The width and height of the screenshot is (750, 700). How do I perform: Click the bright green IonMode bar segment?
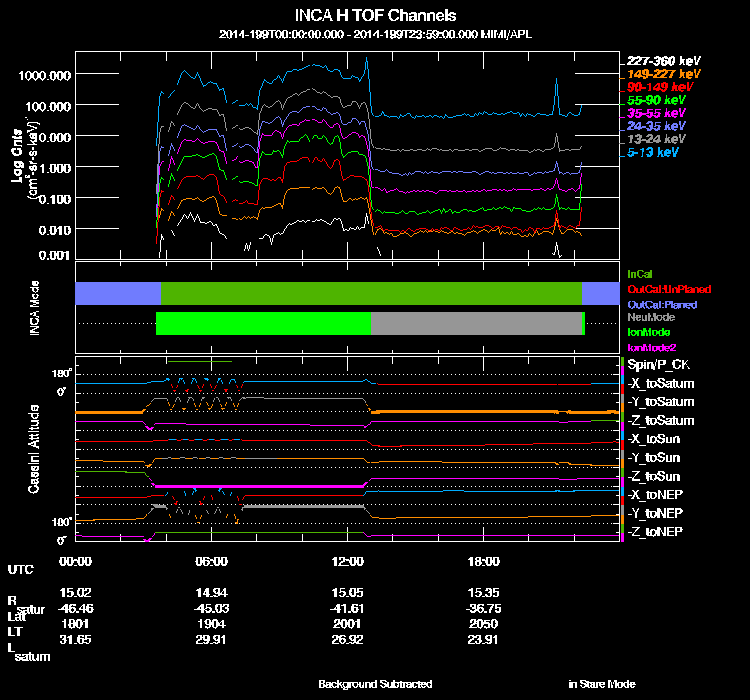264,323
